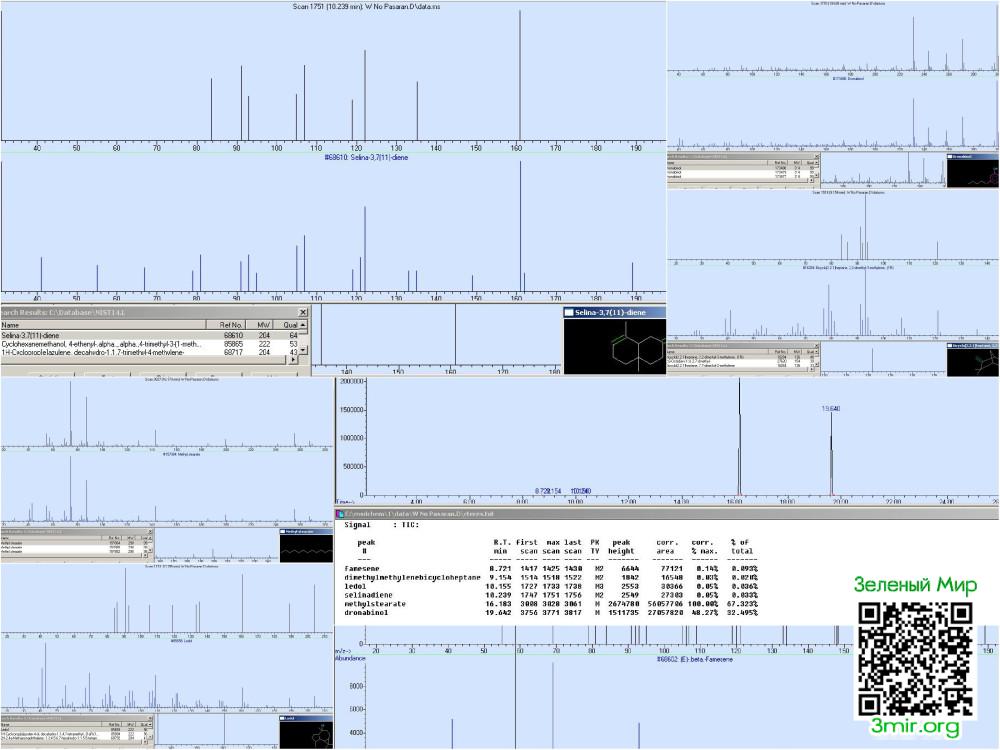
Task: Sort results by the Name column header
Action: (102, 325)
